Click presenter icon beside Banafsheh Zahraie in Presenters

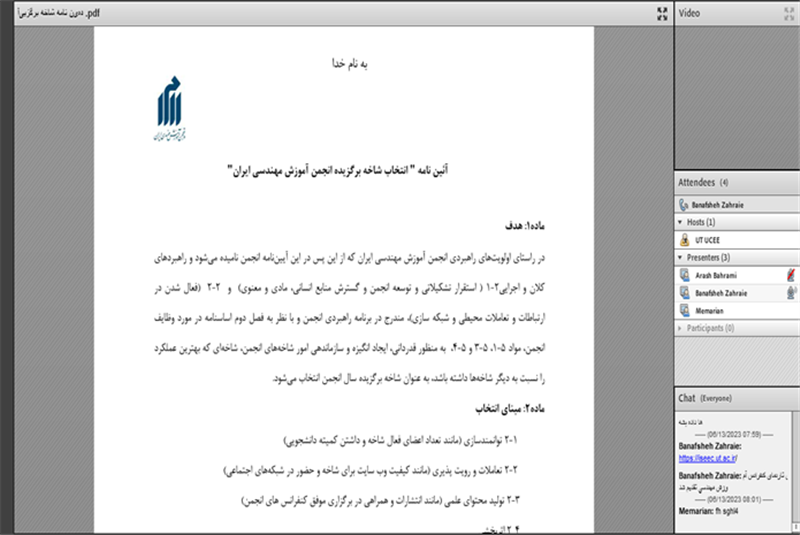tap(685, 293)
